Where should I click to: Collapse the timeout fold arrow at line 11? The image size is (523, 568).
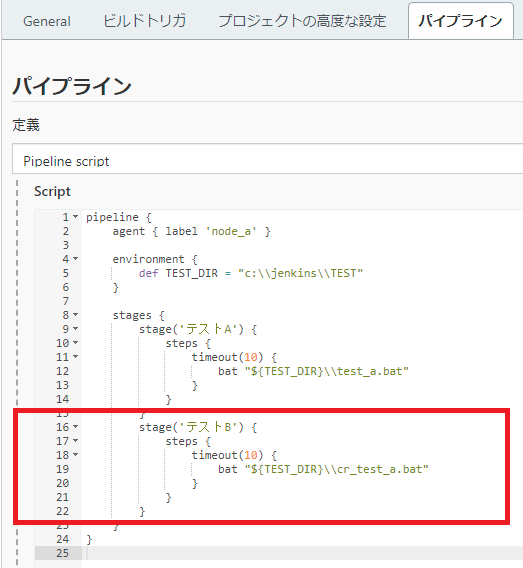[75, 357]
